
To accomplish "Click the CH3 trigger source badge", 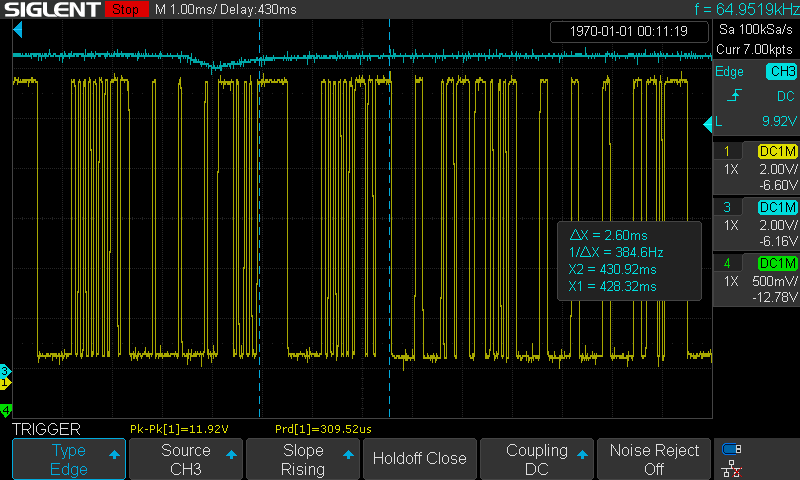I will [779, 72].
